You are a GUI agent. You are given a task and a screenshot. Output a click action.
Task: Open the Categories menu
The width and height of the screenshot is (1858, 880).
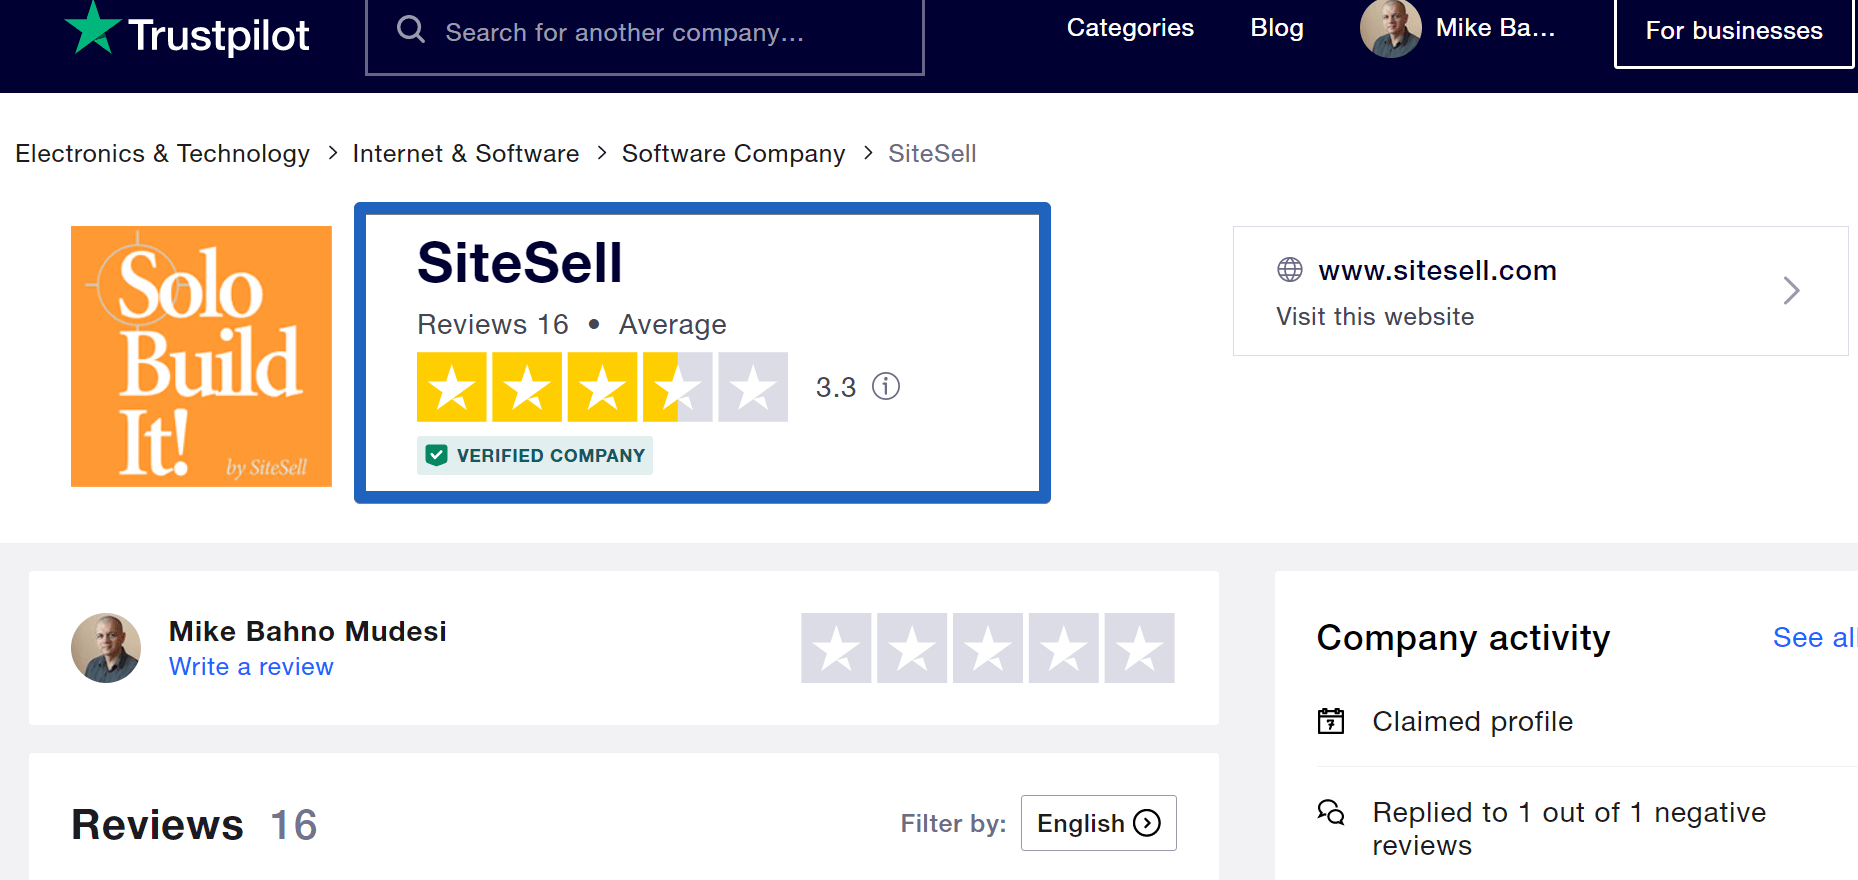(1130, 28)
